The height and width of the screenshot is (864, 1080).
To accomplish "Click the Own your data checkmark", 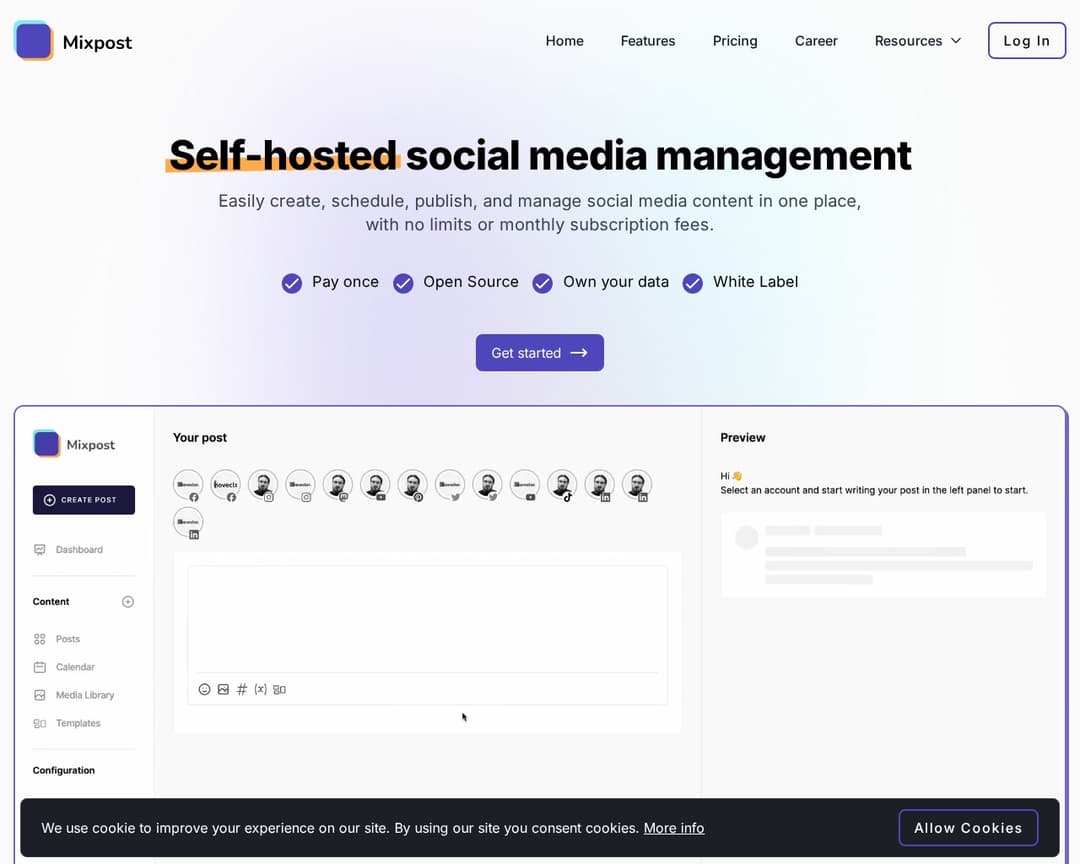I will pos(542,283).
